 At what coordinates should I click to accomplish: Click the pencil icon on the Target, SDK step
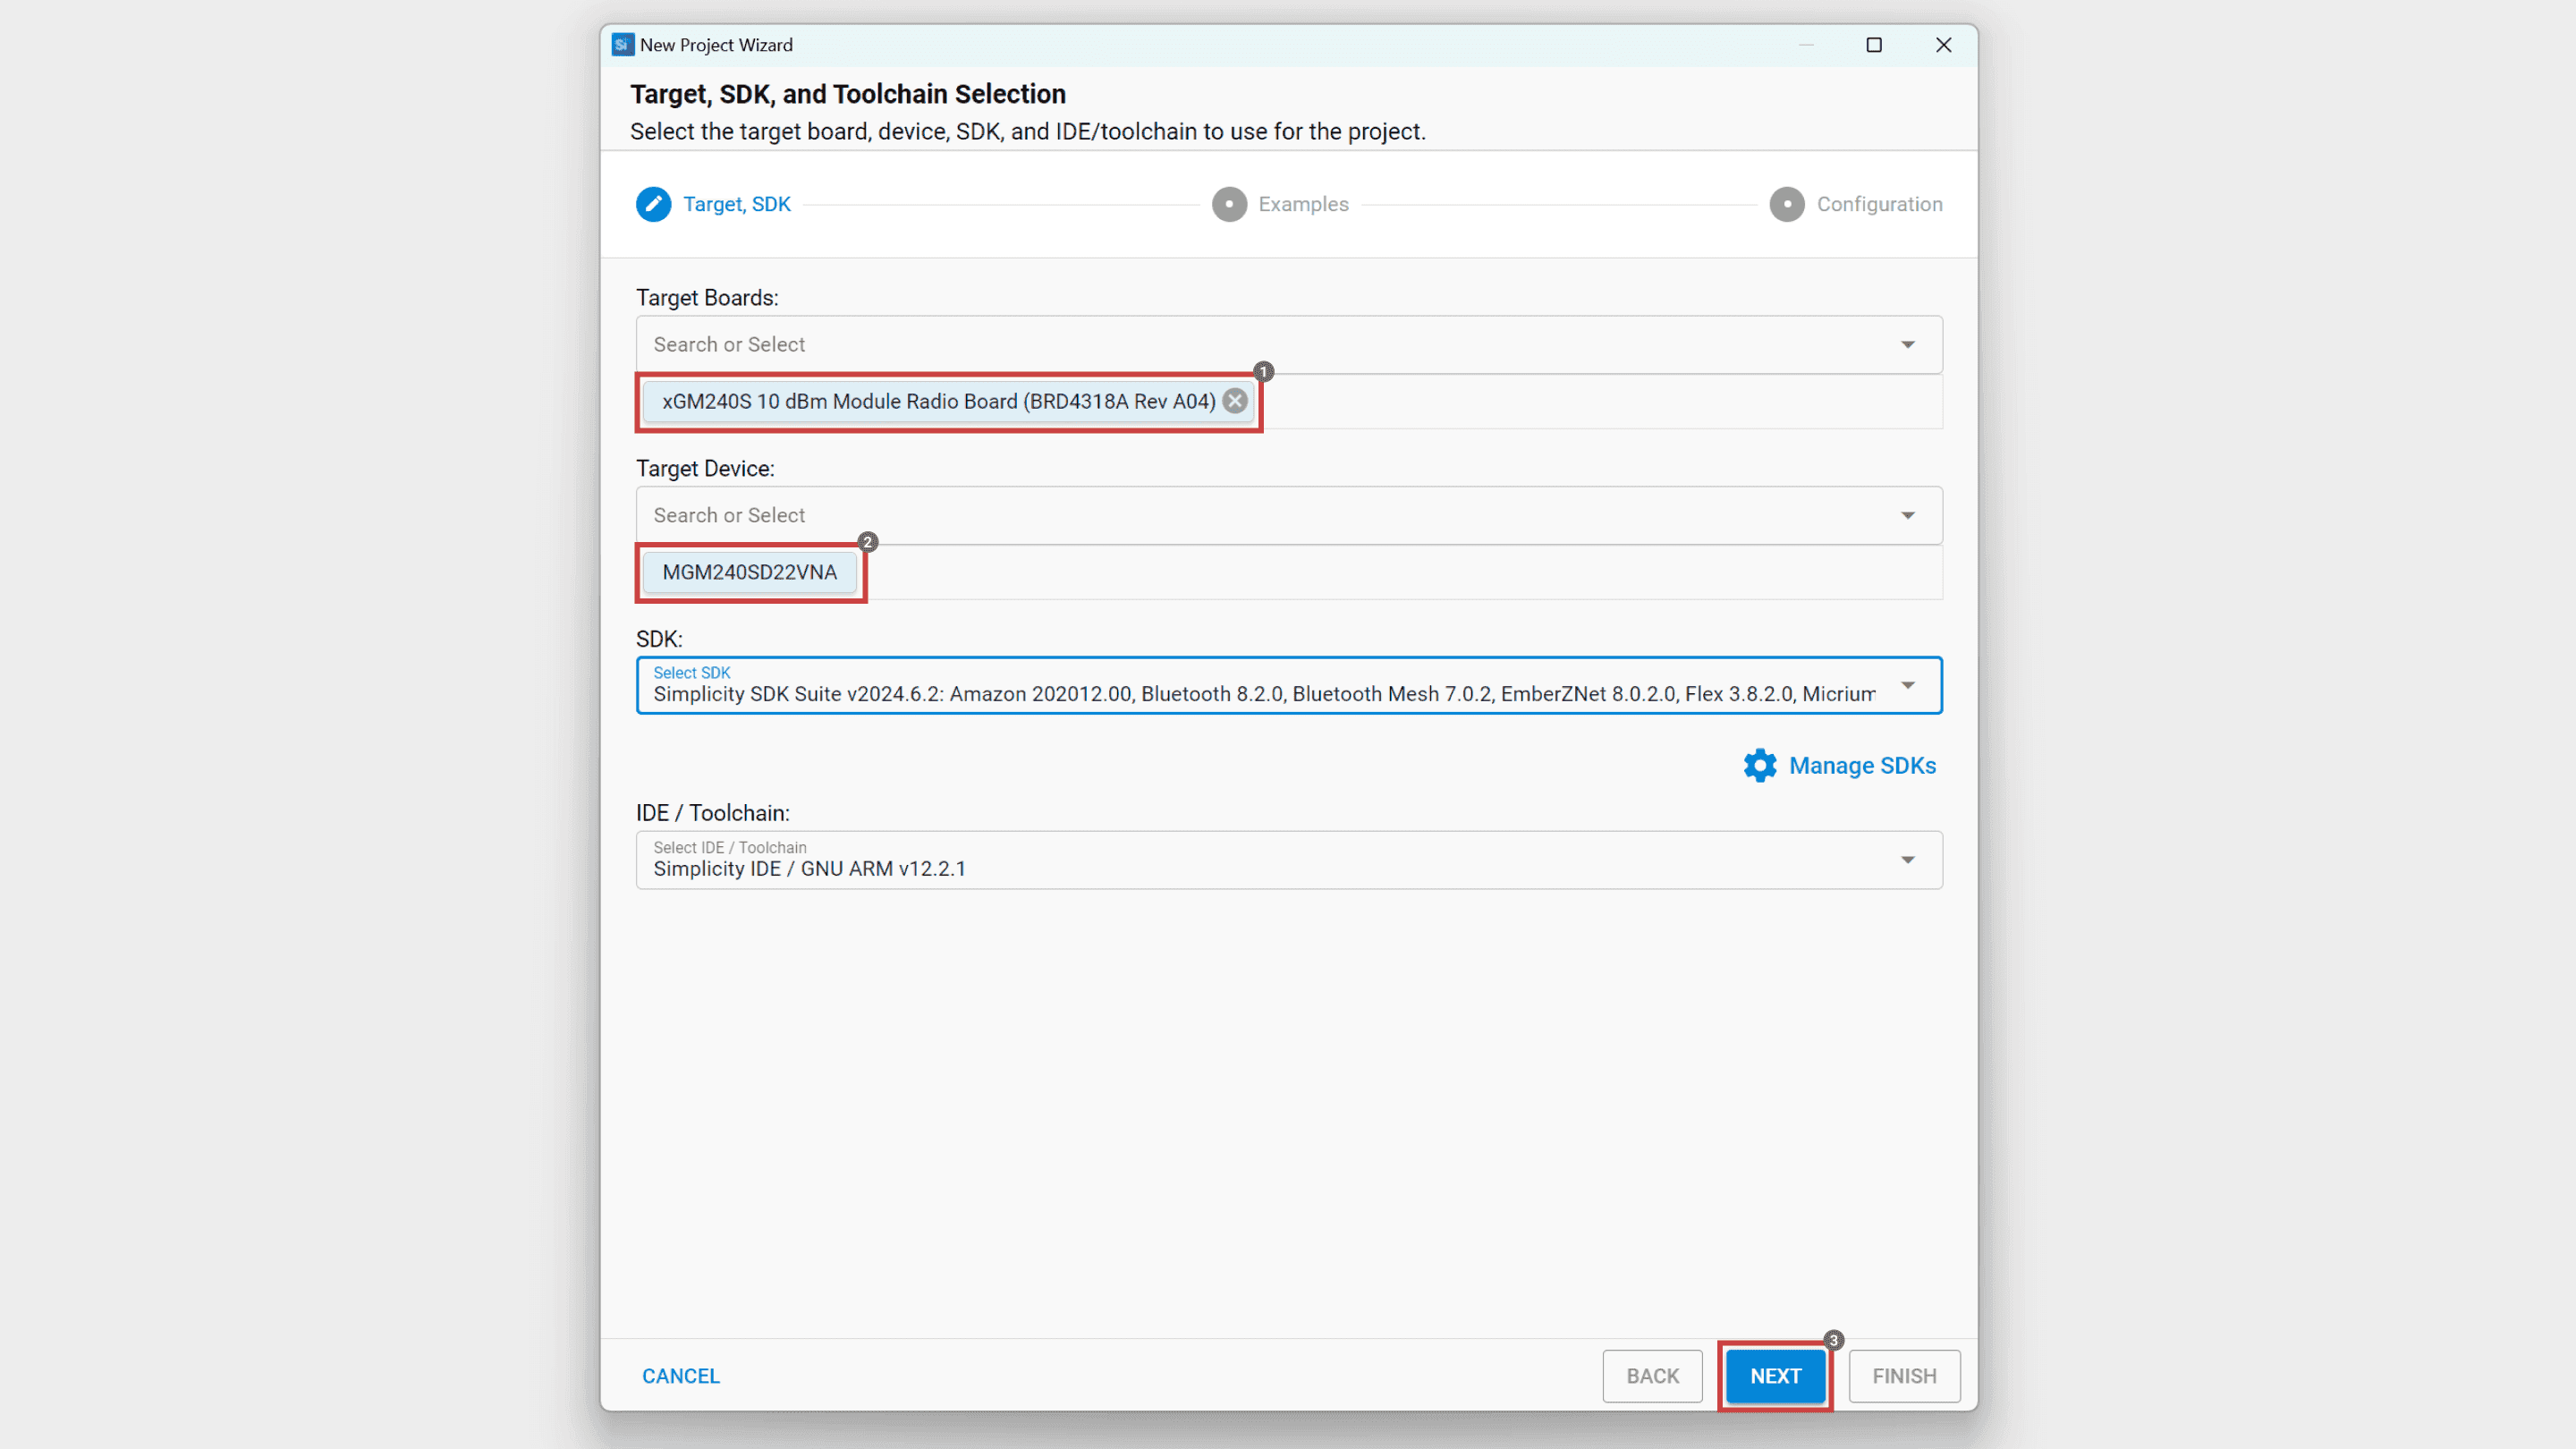click(654, 204)
